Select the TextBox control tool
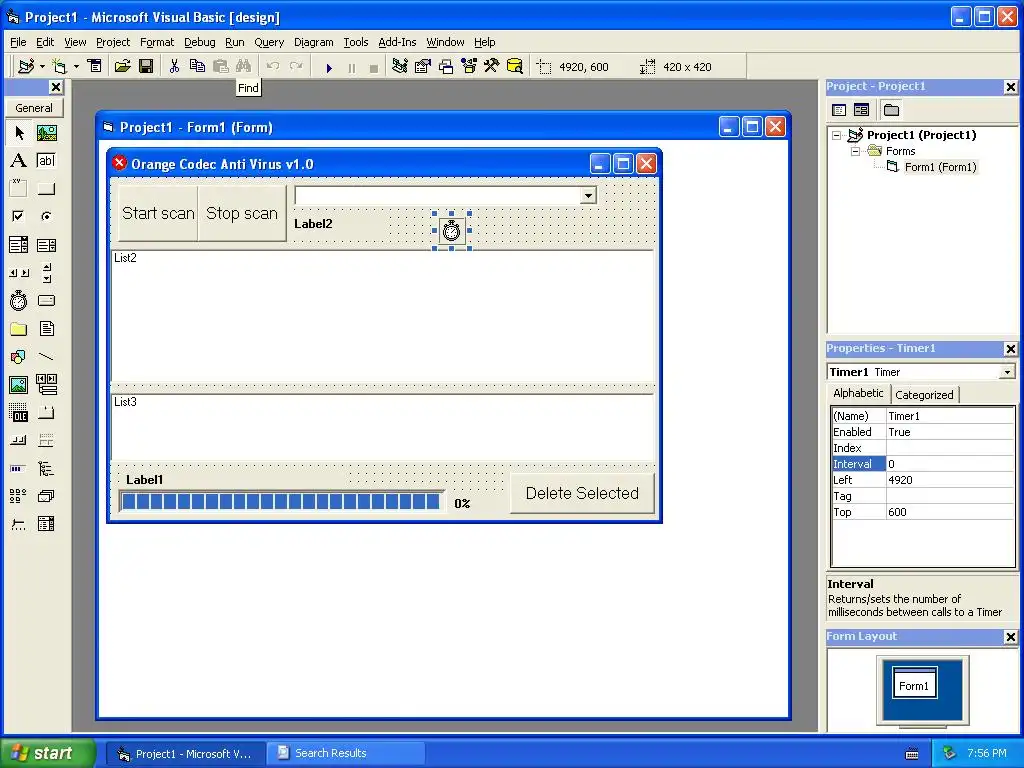 (46, 161)
